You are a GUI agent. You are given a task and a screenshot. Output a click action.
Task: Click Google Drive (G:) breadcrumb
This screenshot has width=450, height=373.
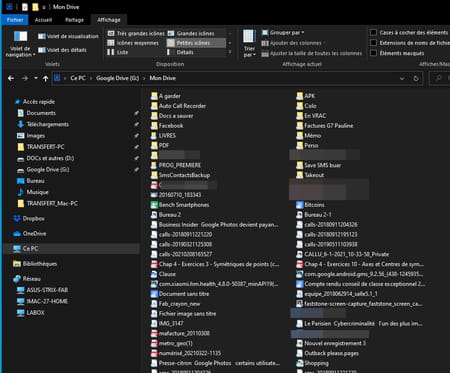click(x=117, y=78)
